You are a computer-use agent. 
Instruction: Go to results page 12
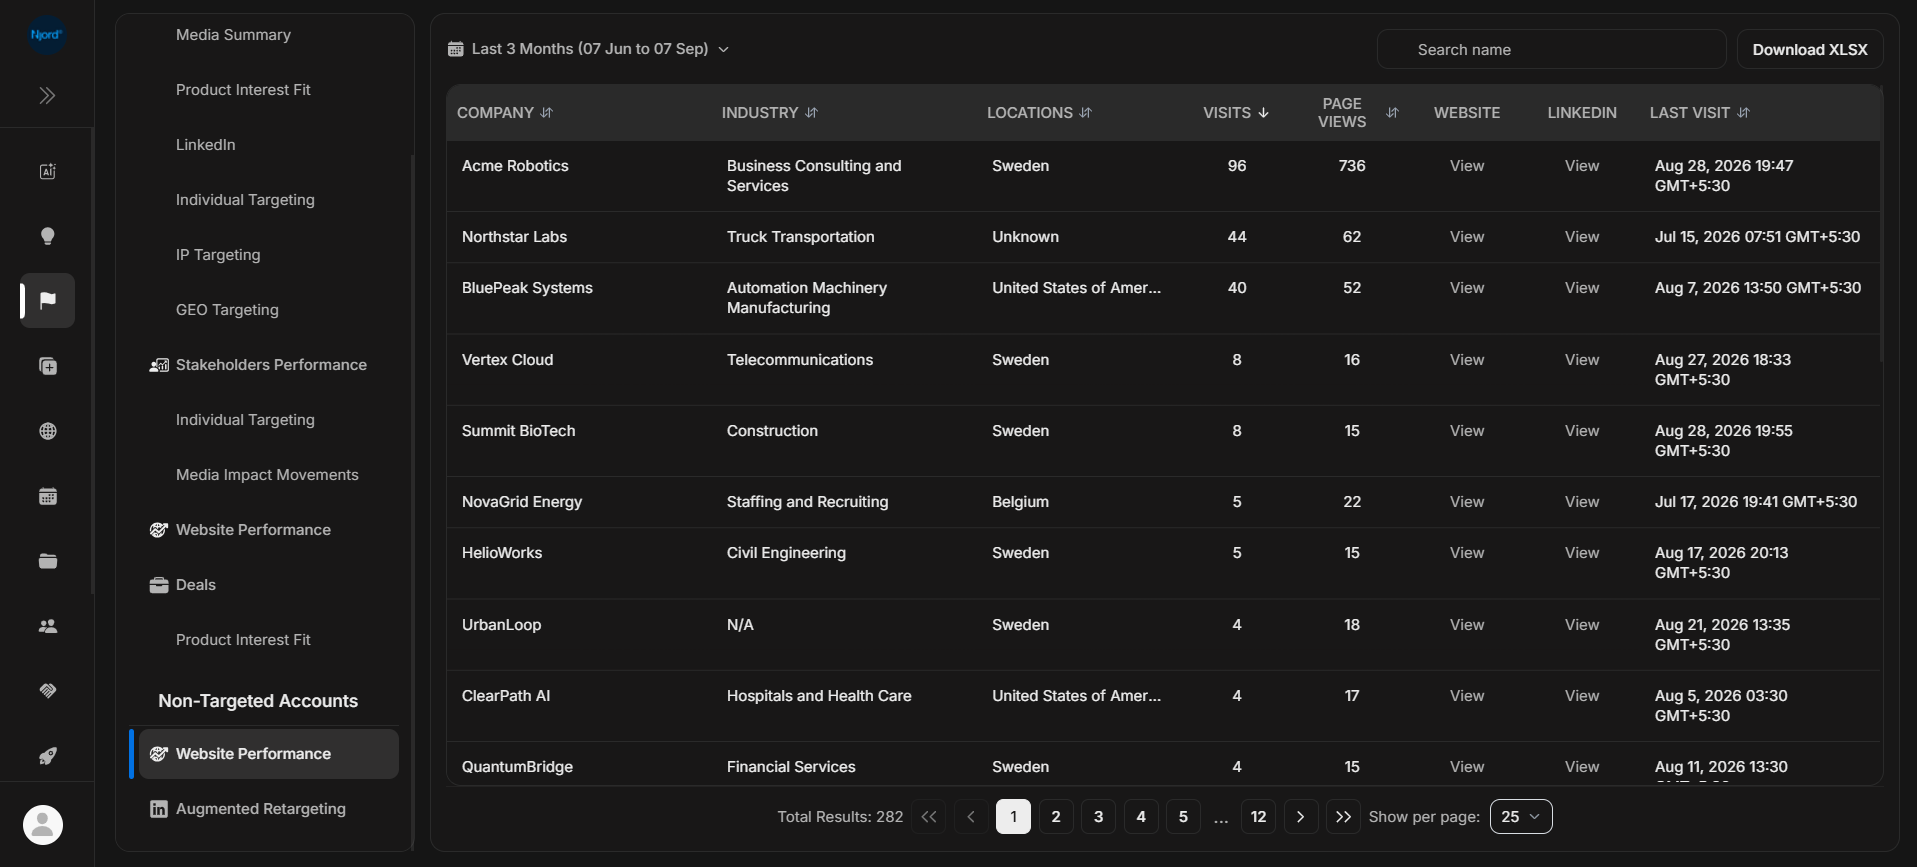tap(1258, 817)
